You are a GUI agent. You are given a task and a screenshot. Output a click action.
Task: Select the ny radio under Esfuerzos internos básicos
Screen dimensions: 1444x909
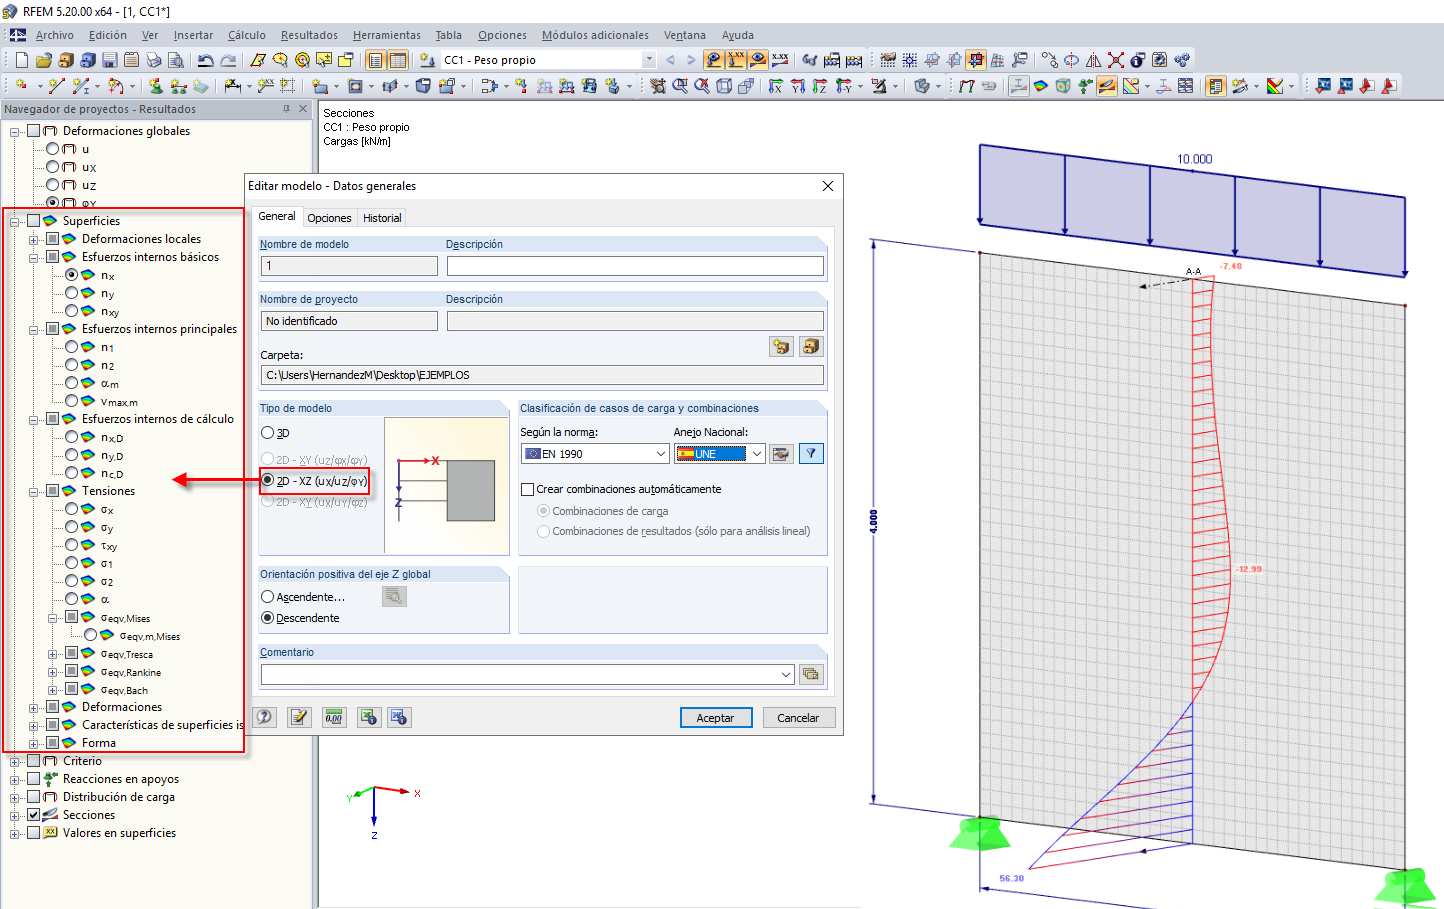pyautogui.click(x=72, y=293)
